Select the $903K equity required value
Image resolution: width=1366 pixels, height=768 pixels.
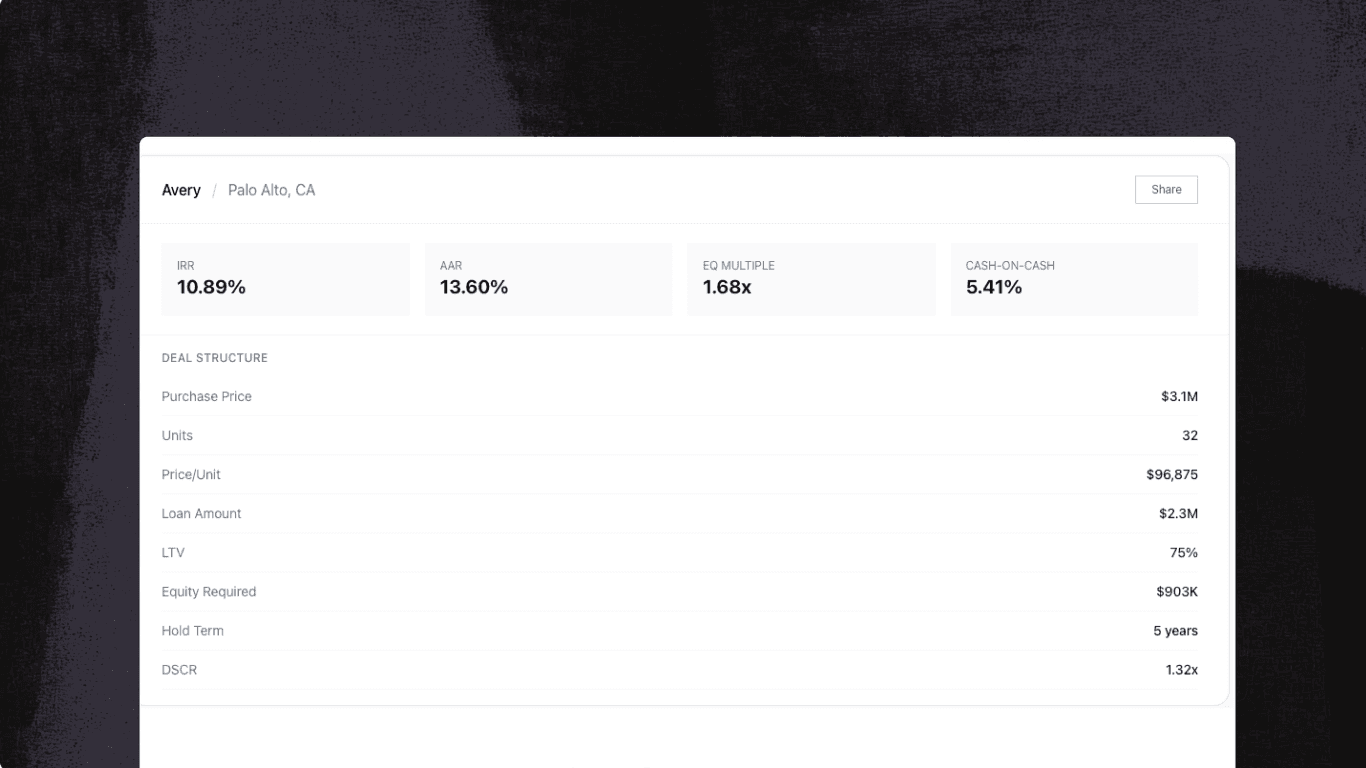click(x=1177, y=592)
